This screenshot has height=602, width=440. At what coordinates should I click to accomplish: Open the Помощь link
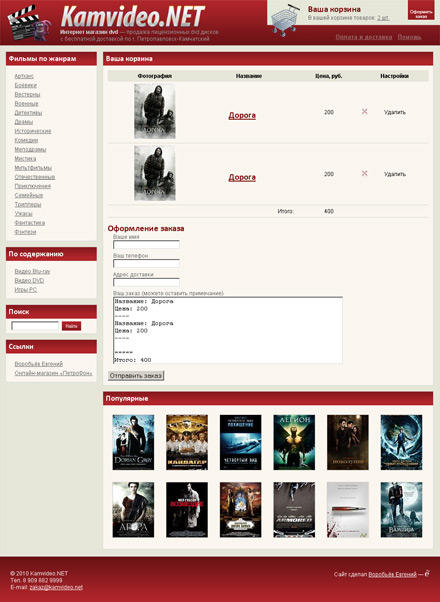click(409, 37)
